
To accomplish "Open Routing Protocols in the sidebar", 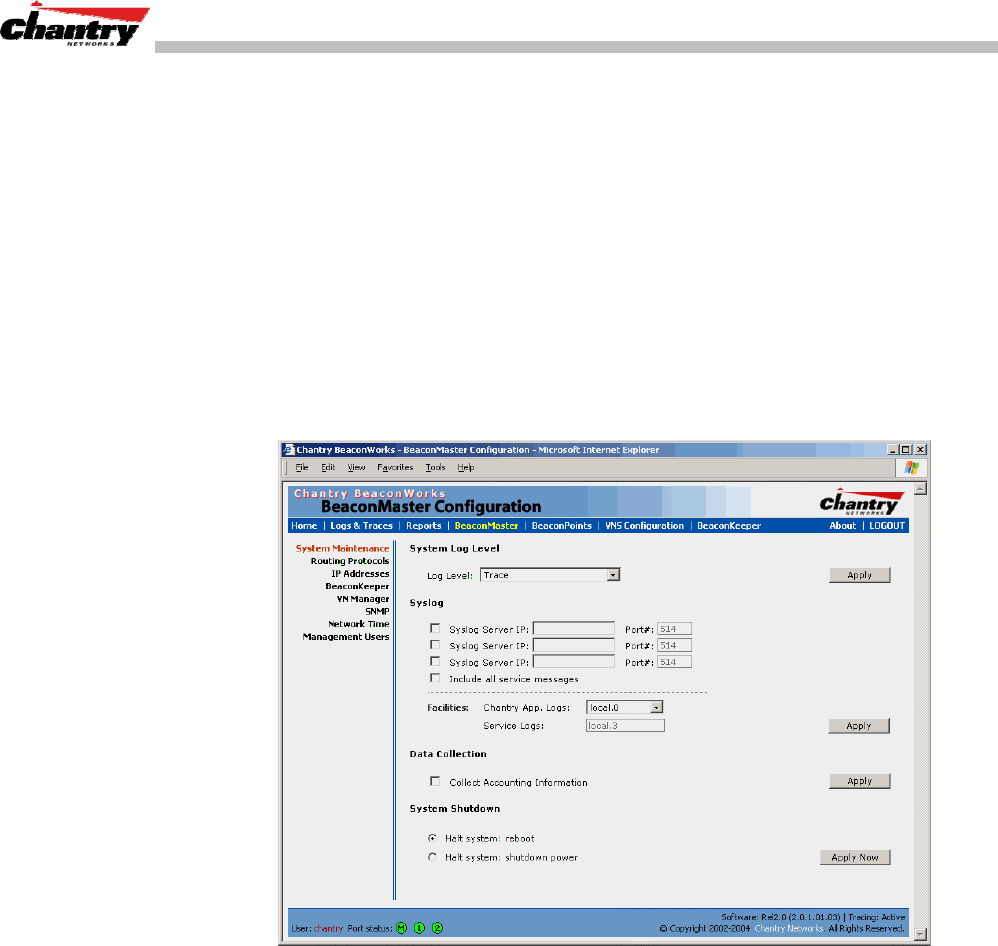I will click(x=350, y=561).
